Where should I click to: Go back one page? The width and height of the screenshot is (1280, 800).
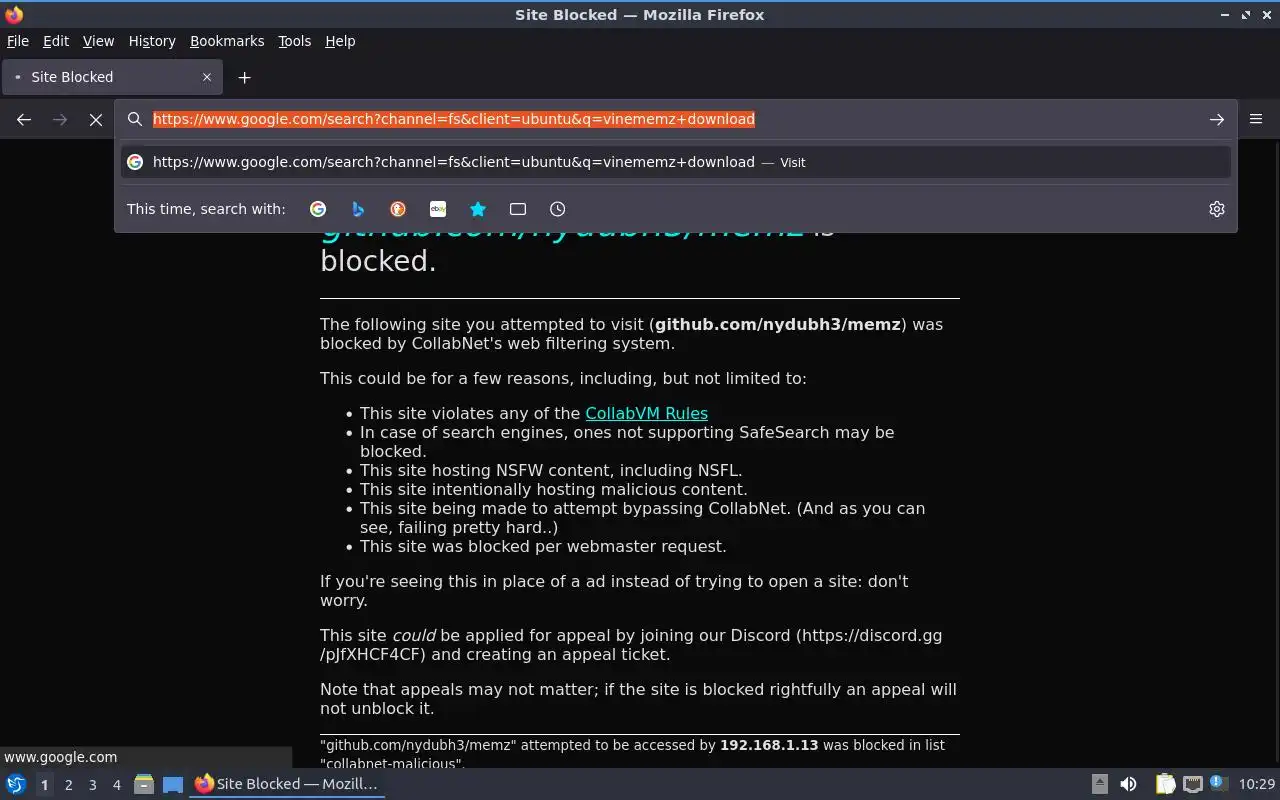(24, 119)
